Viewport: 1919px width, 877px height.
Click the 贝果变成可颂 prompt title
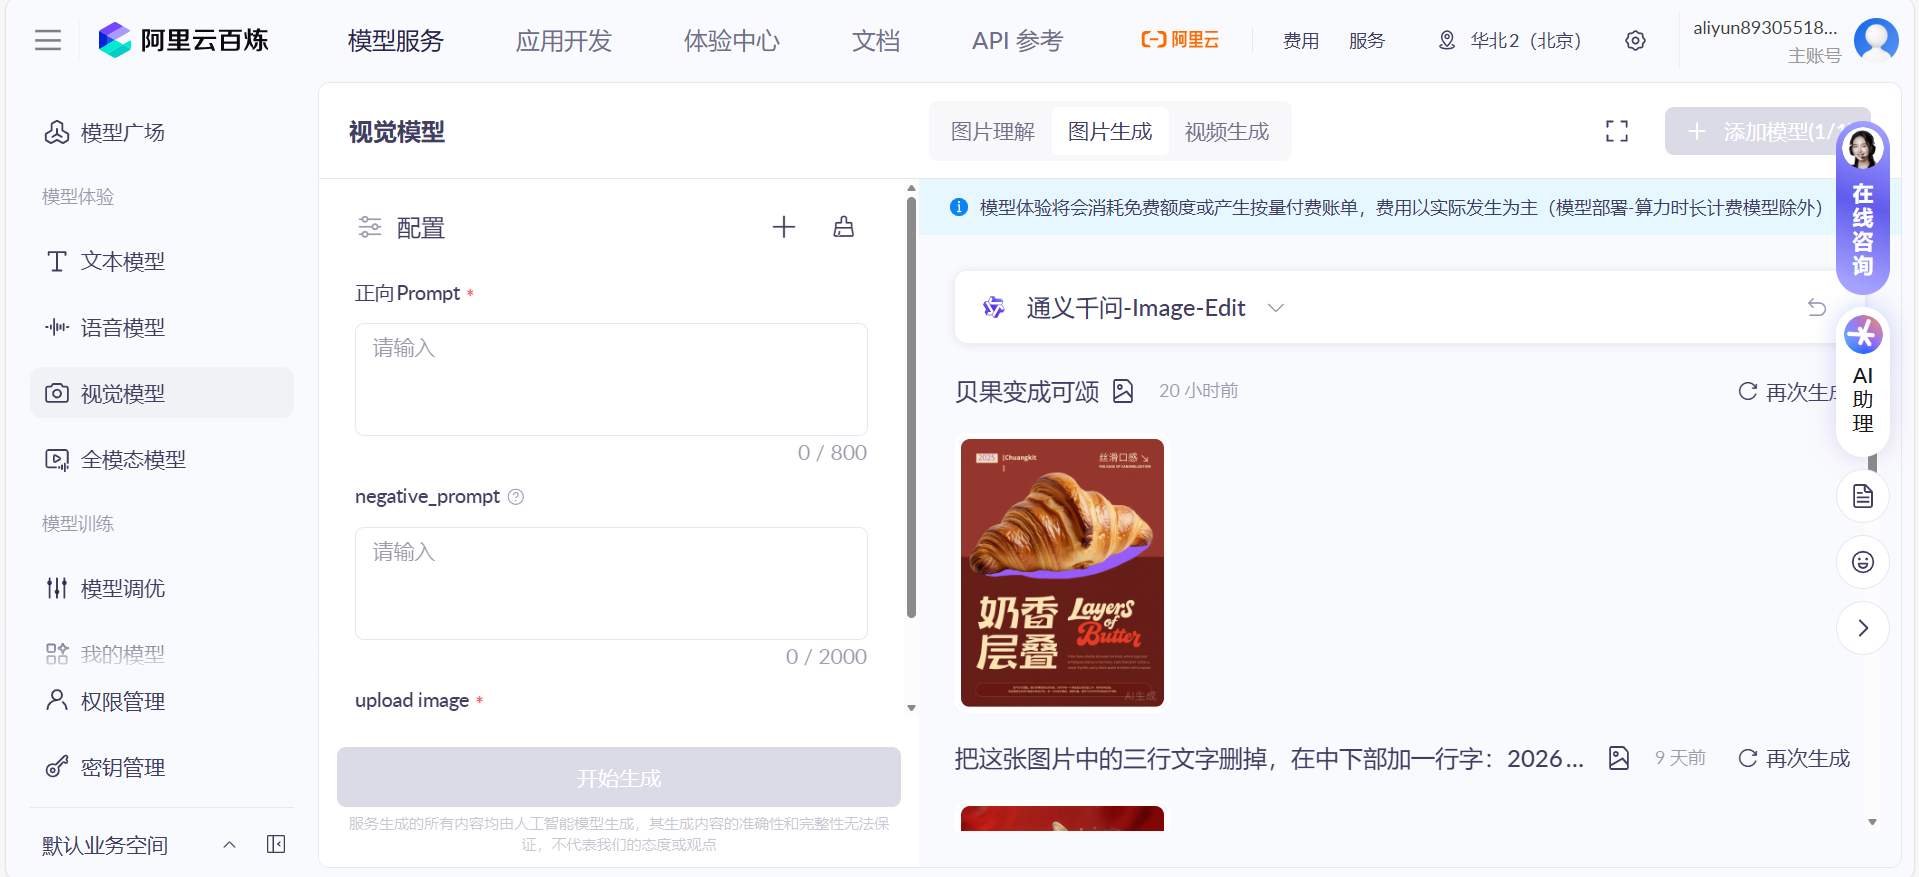coord(1027,391)
